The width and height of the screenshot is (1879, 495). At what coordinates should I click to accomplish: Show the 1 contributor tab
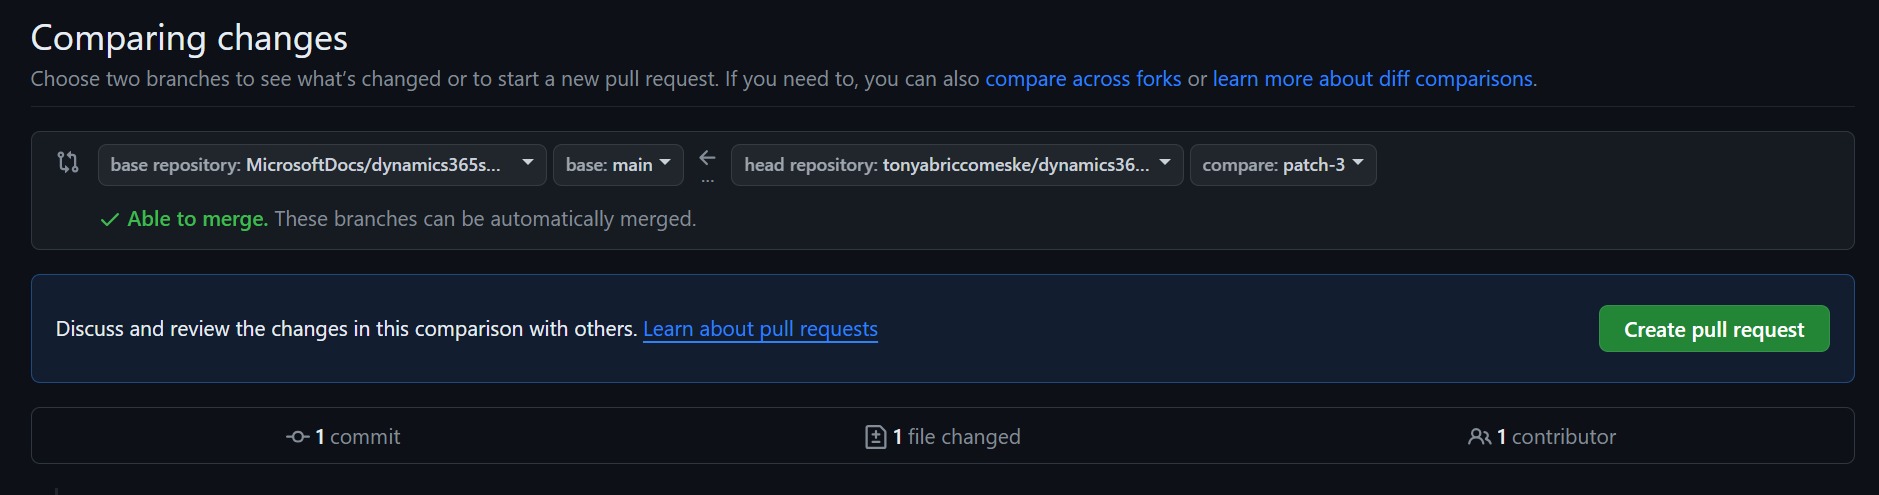[x=1542, y=437]
